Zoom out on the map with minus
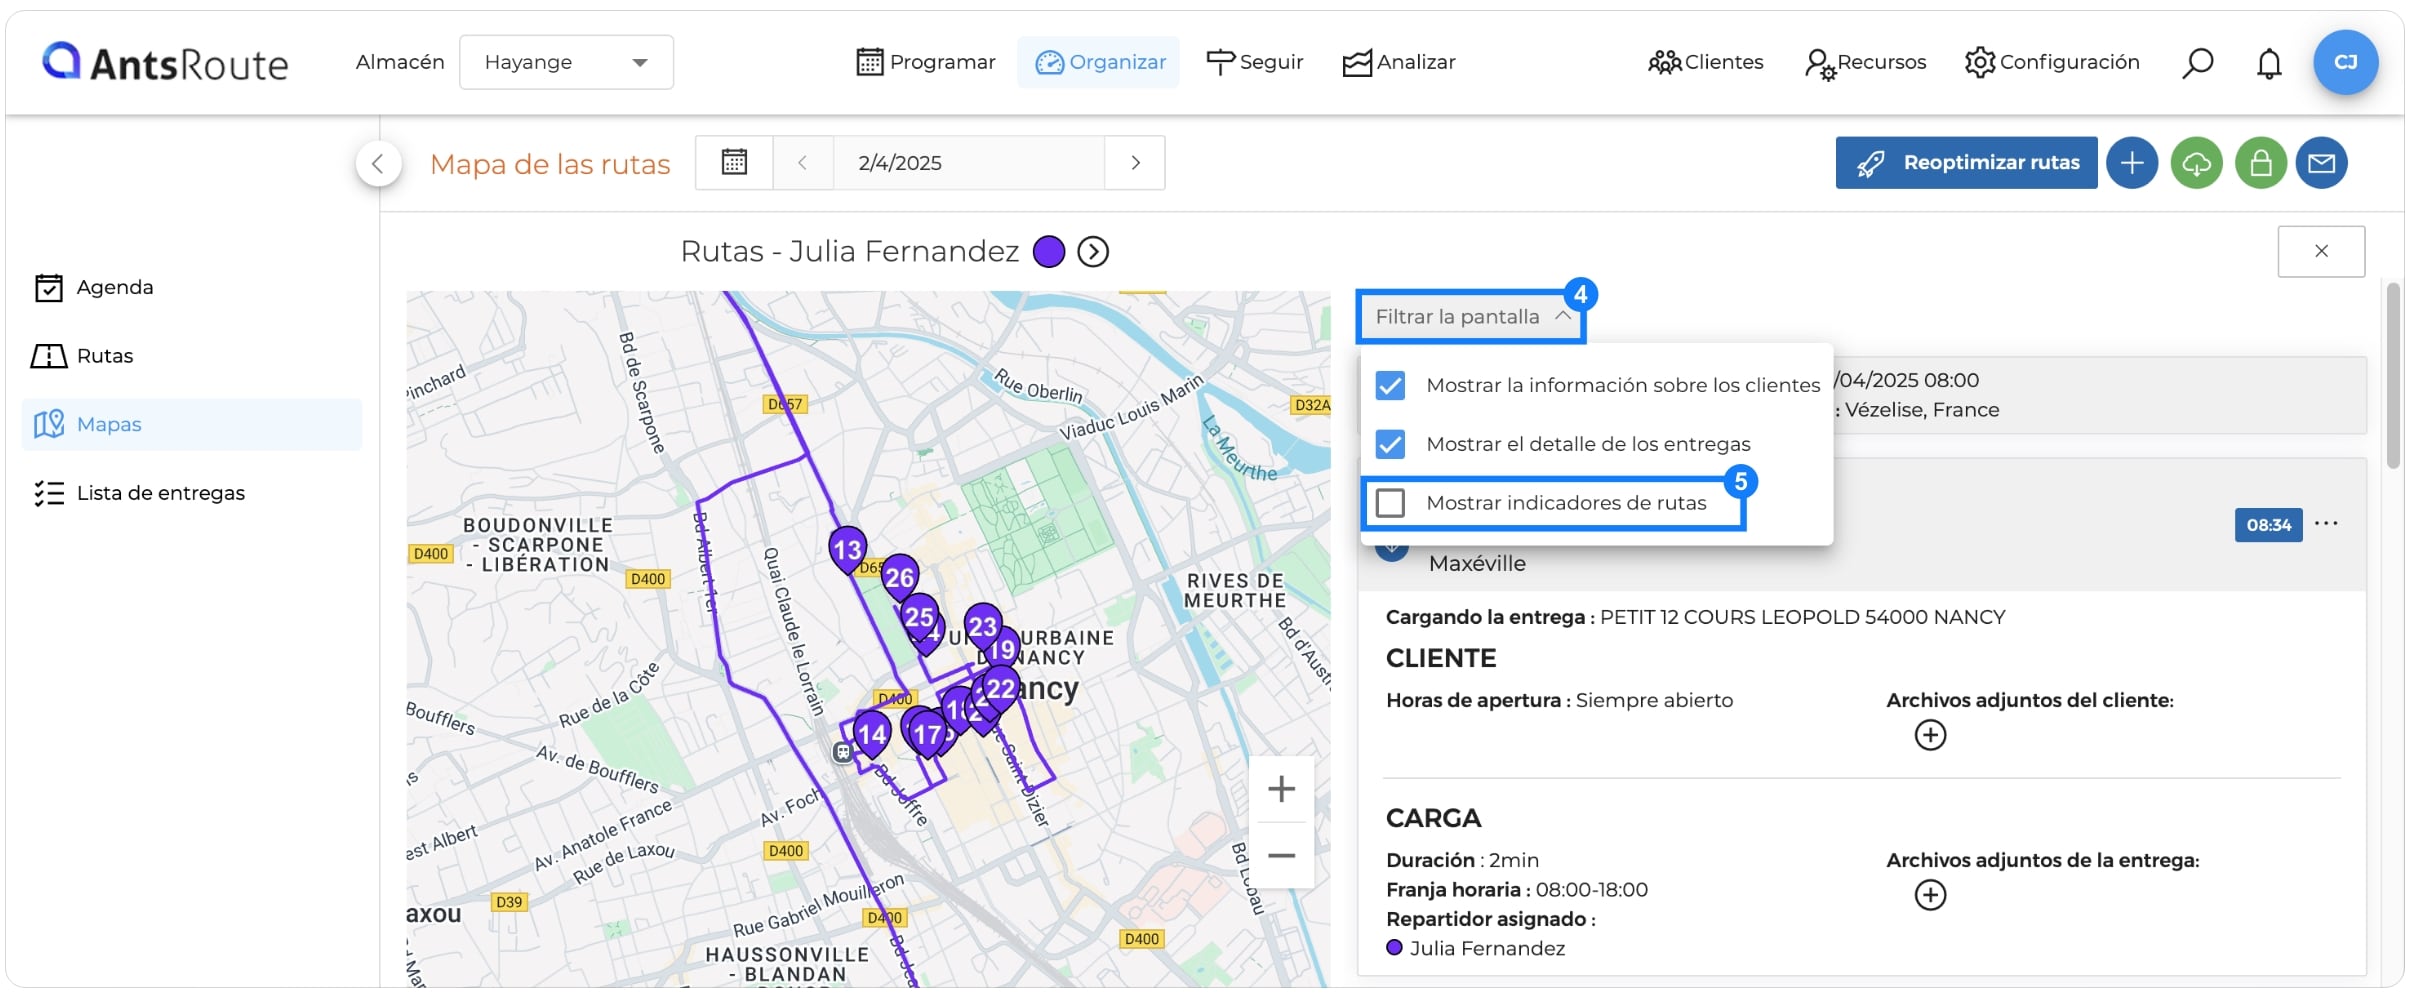 (1281, 856)
